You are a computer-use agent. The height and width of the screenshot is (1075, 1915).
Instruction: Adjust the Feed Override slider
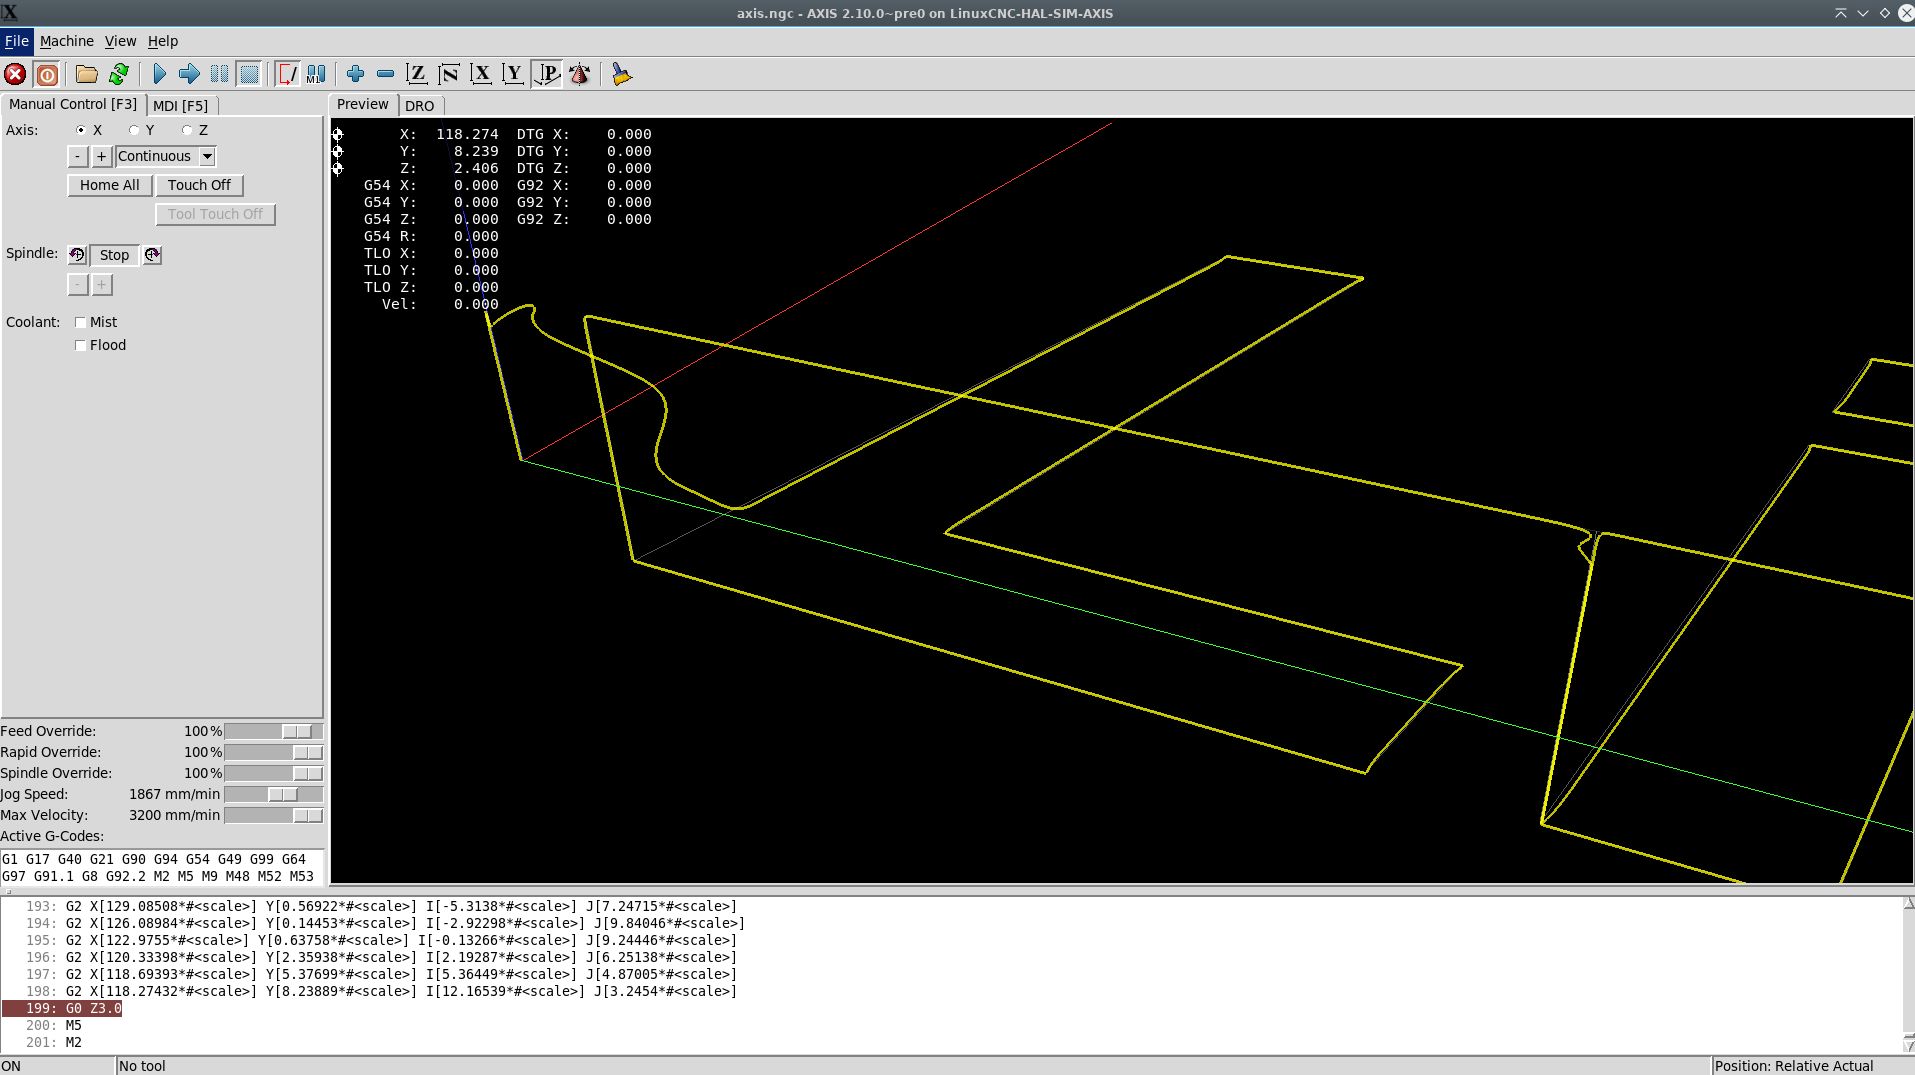pos(274,731)
